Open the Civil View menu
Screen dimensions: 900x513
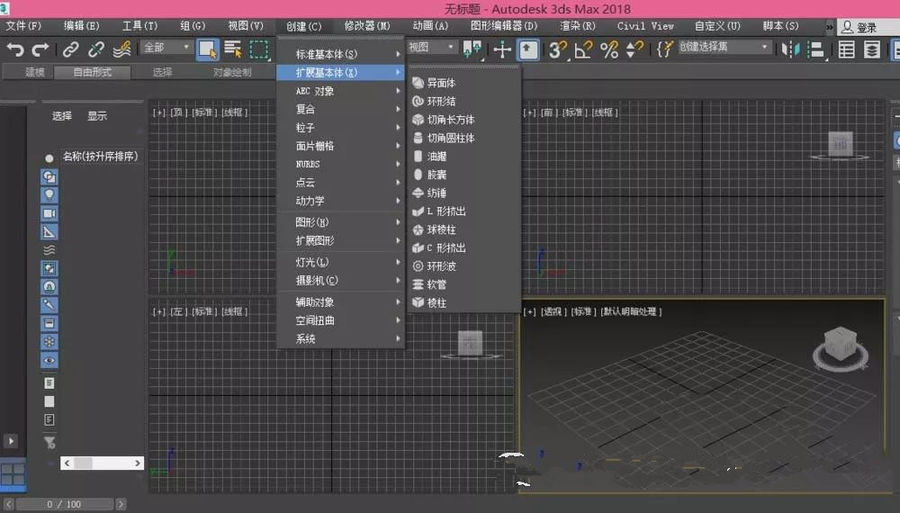tap(645, 26)
